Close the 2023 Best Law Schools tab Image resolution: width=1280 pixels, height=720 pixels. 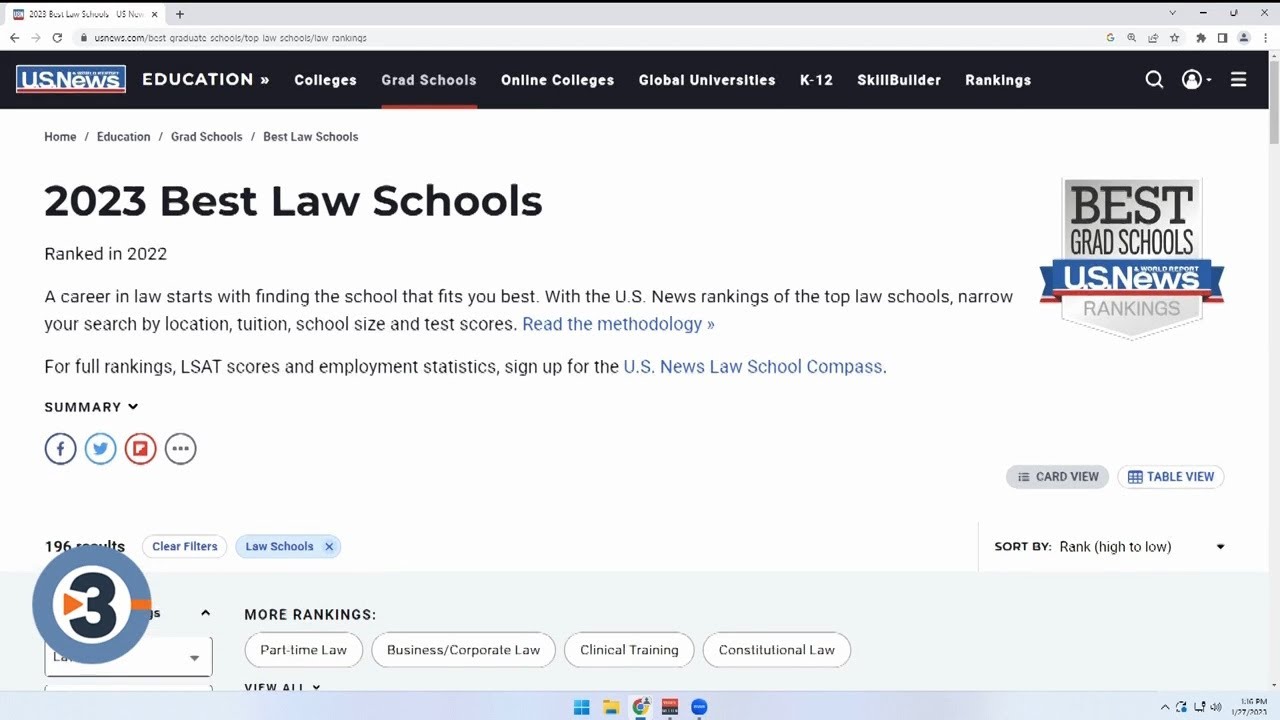point(154,14)
